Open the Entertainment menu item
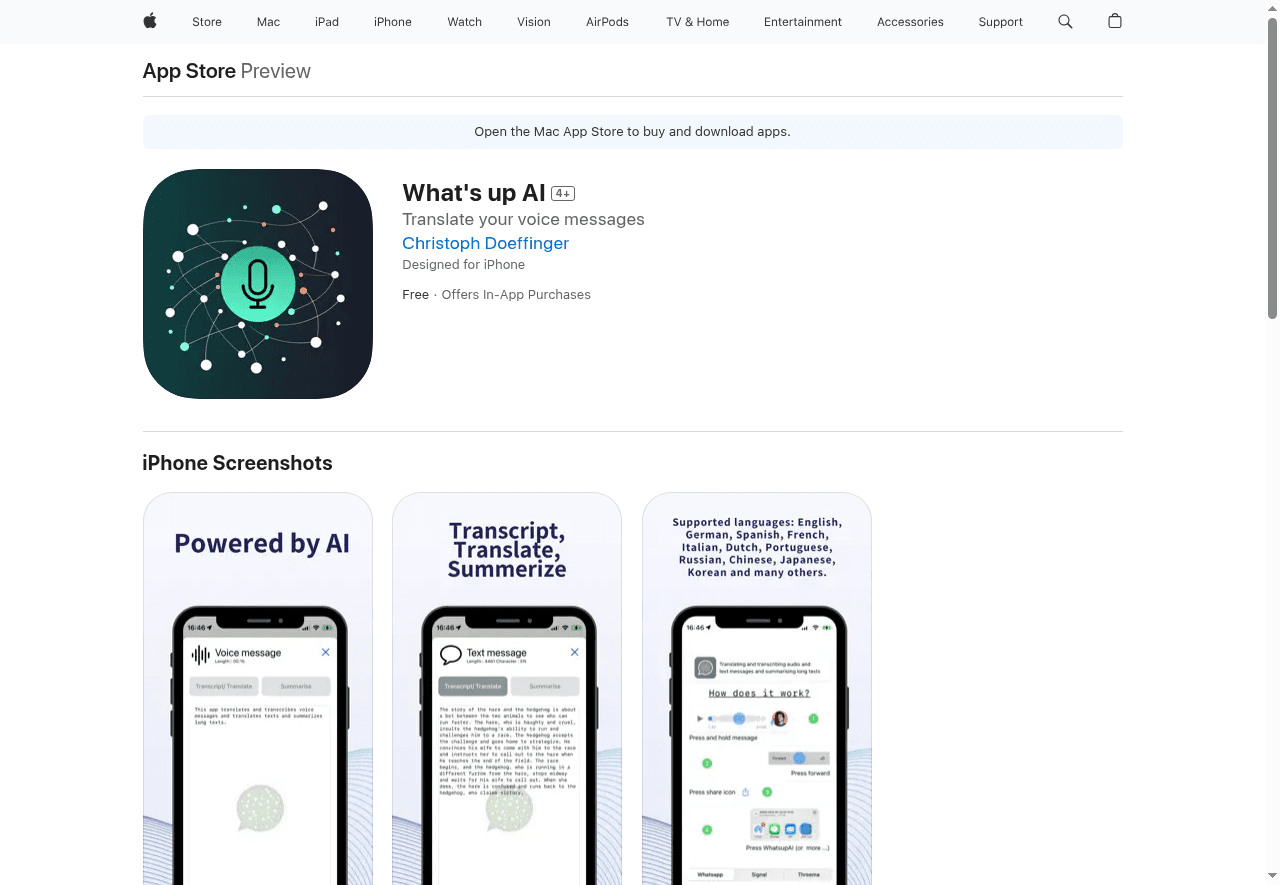This screenshot has width=1280, height=885. point(803,22)
